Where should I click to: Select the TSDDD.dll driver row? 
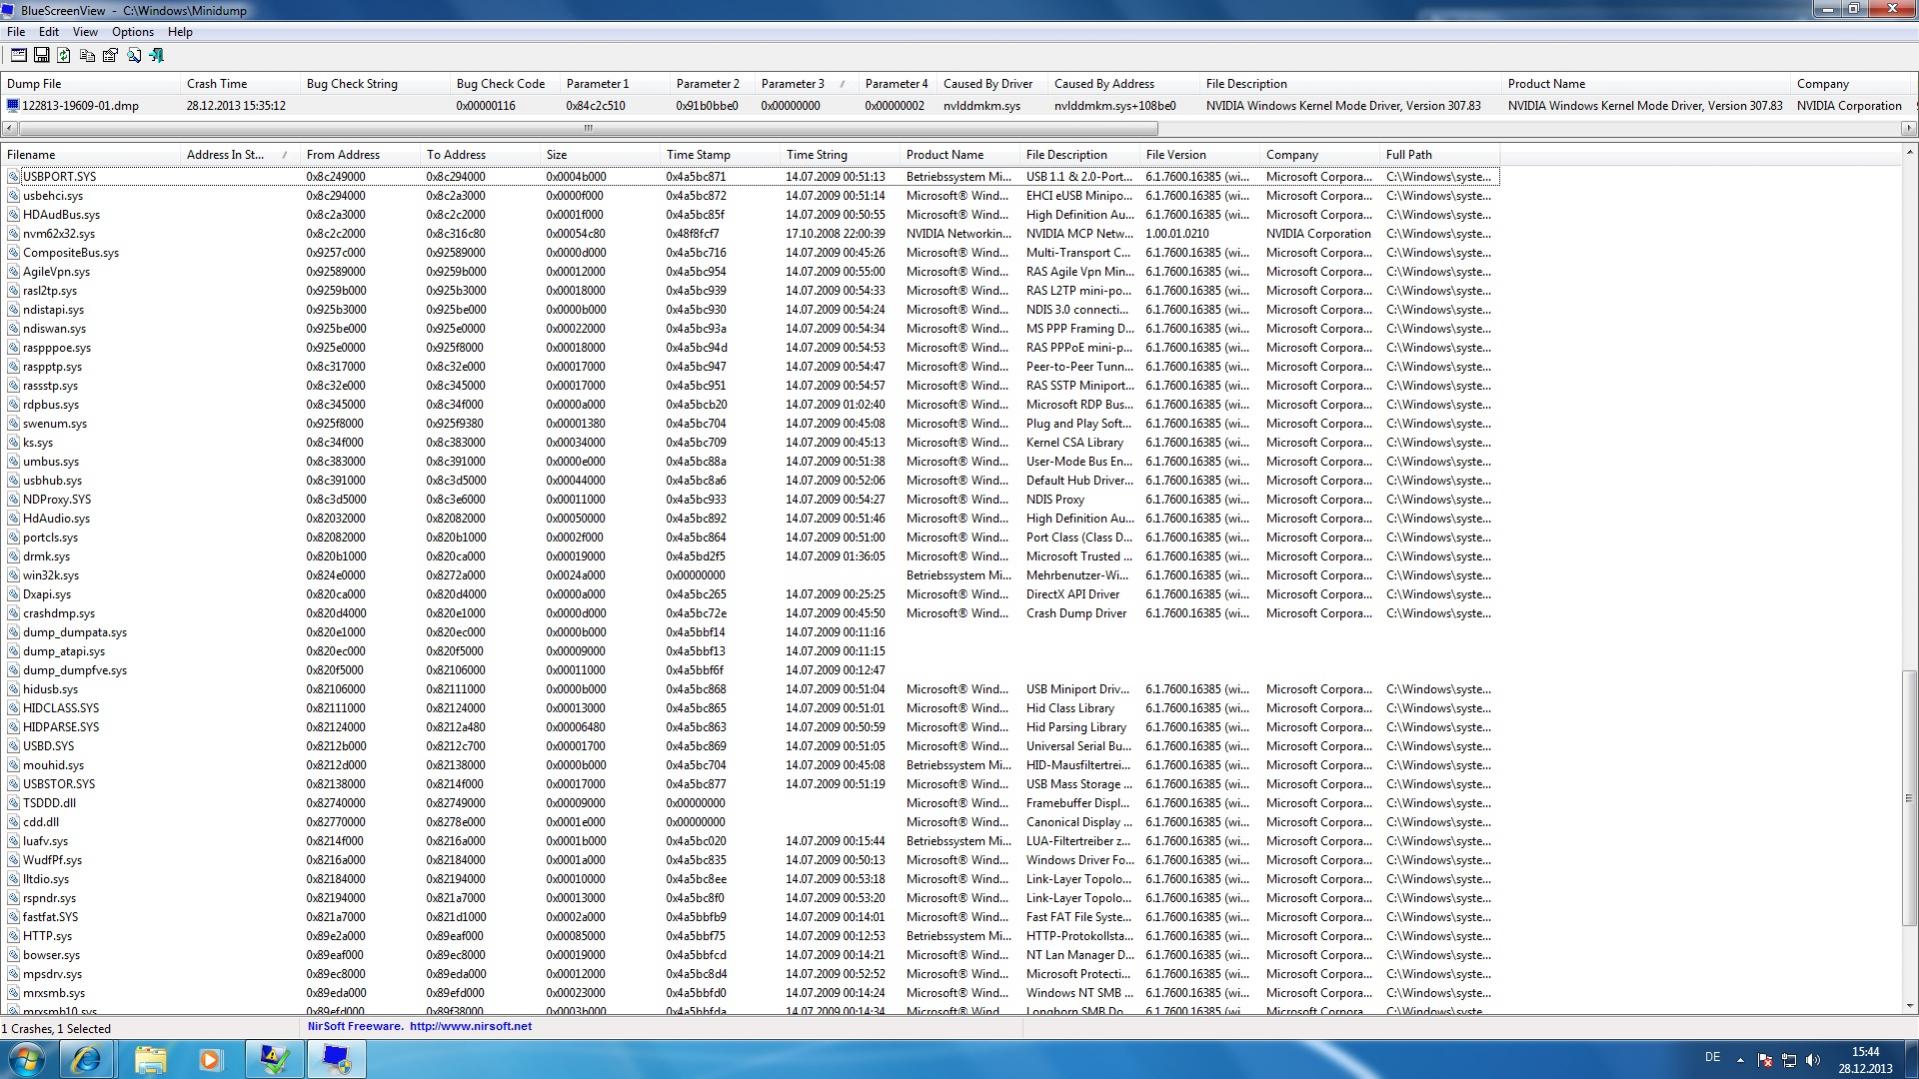click(x=750, y=803)
